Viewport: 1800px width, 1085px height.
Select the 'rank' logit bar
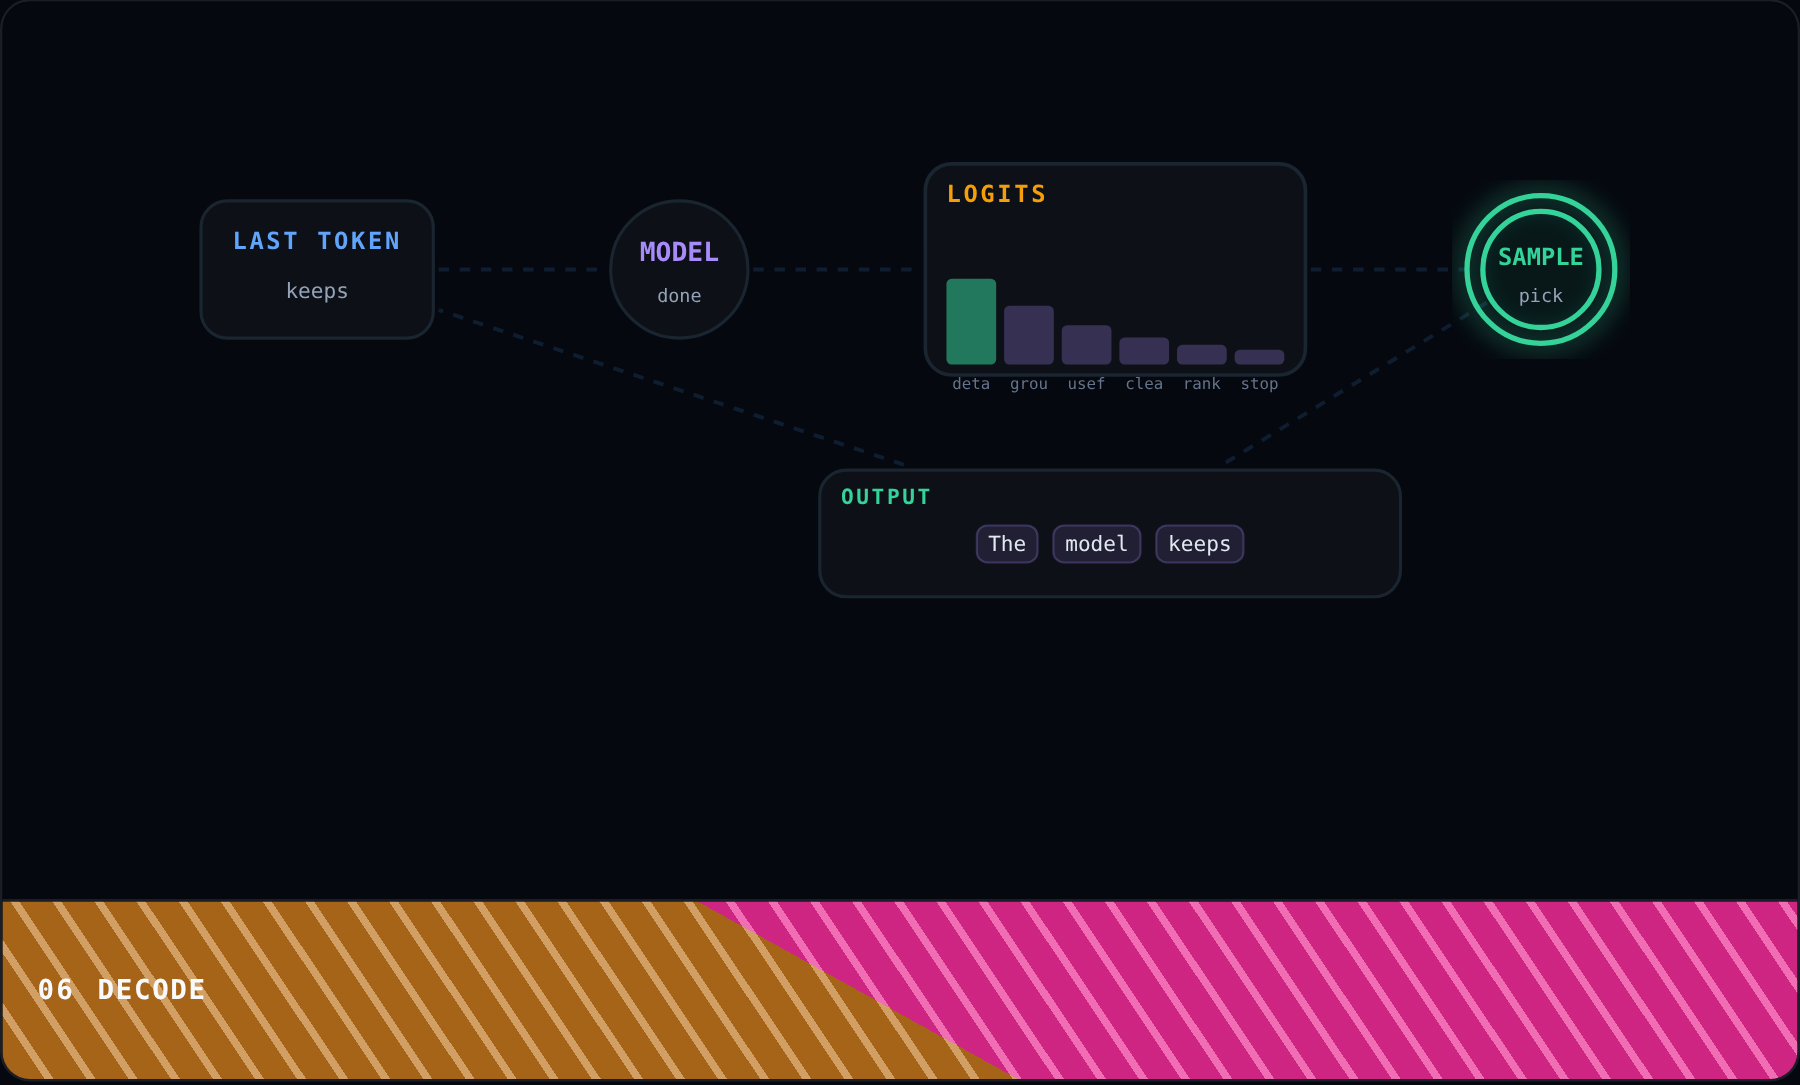click(x=1202, y=355)
